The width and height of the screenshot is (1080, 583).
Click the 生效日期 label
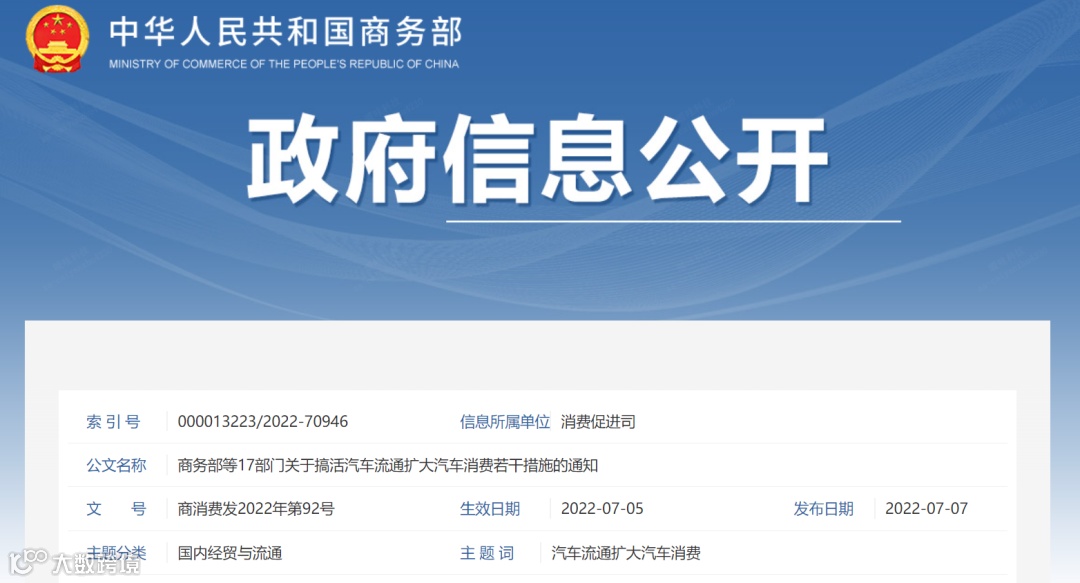490,509
